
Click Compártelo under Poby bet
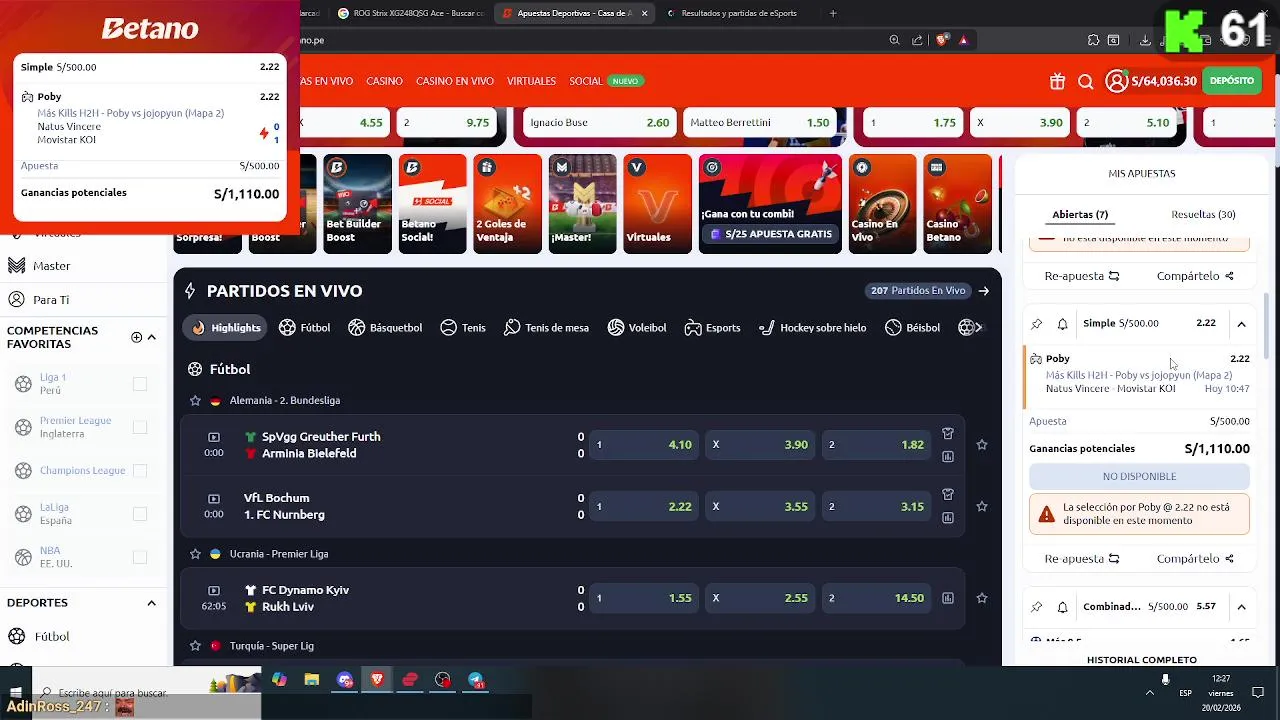(1195, 559)
